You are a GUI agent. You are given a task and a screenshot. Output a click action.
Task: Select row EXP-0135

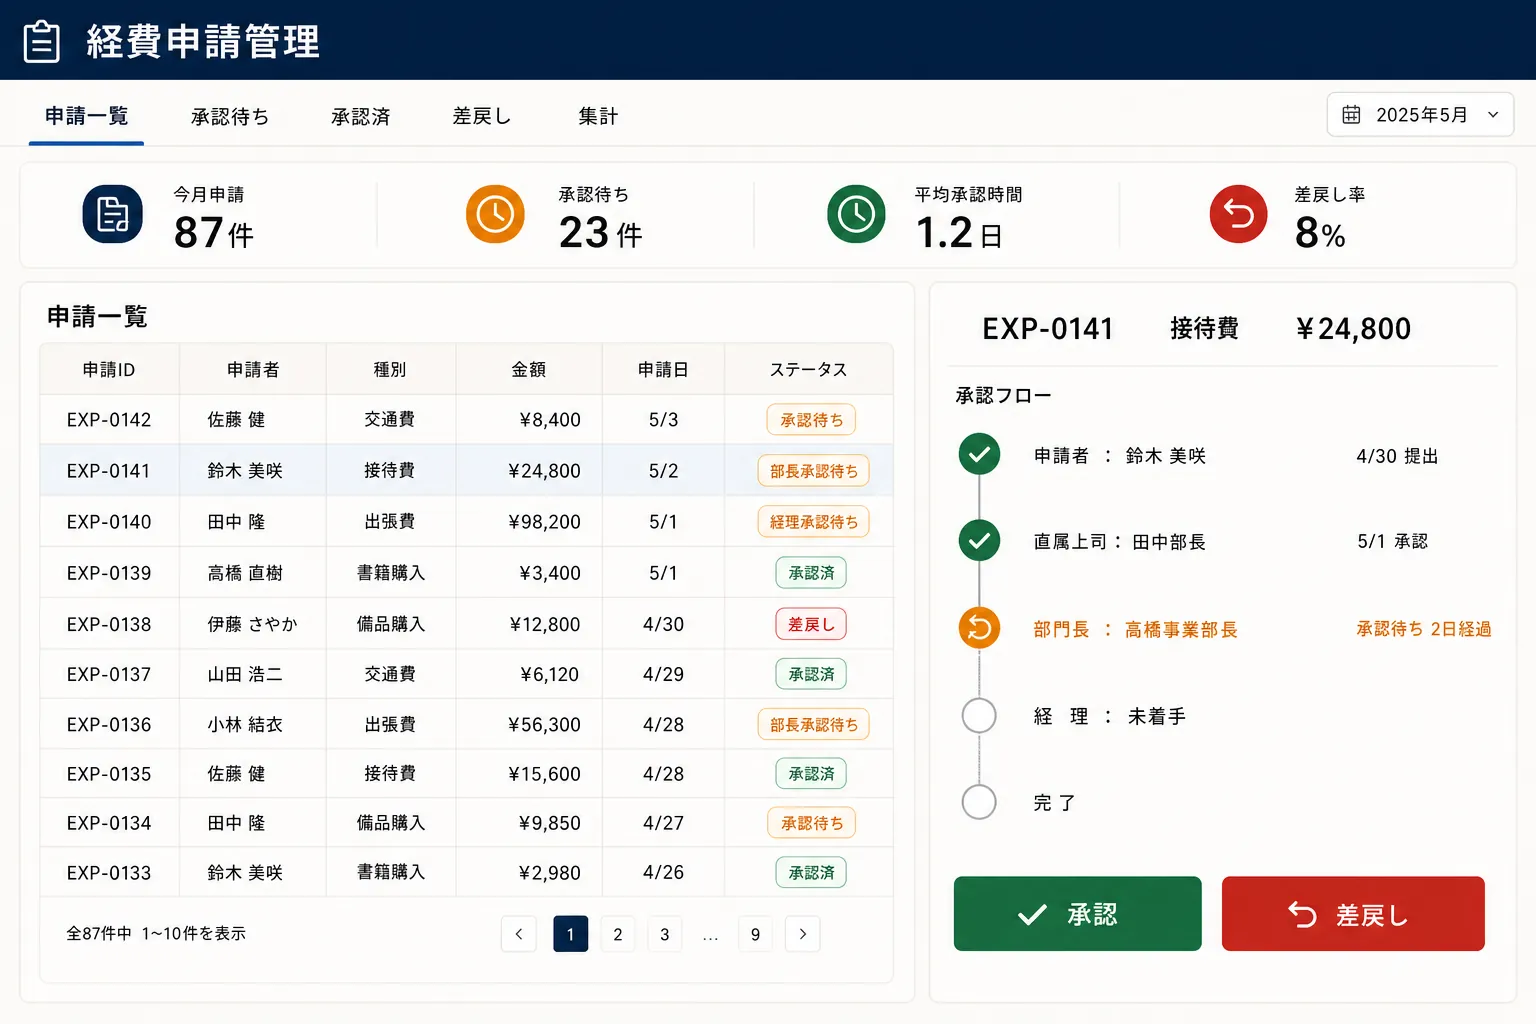(x=466, y=773)
